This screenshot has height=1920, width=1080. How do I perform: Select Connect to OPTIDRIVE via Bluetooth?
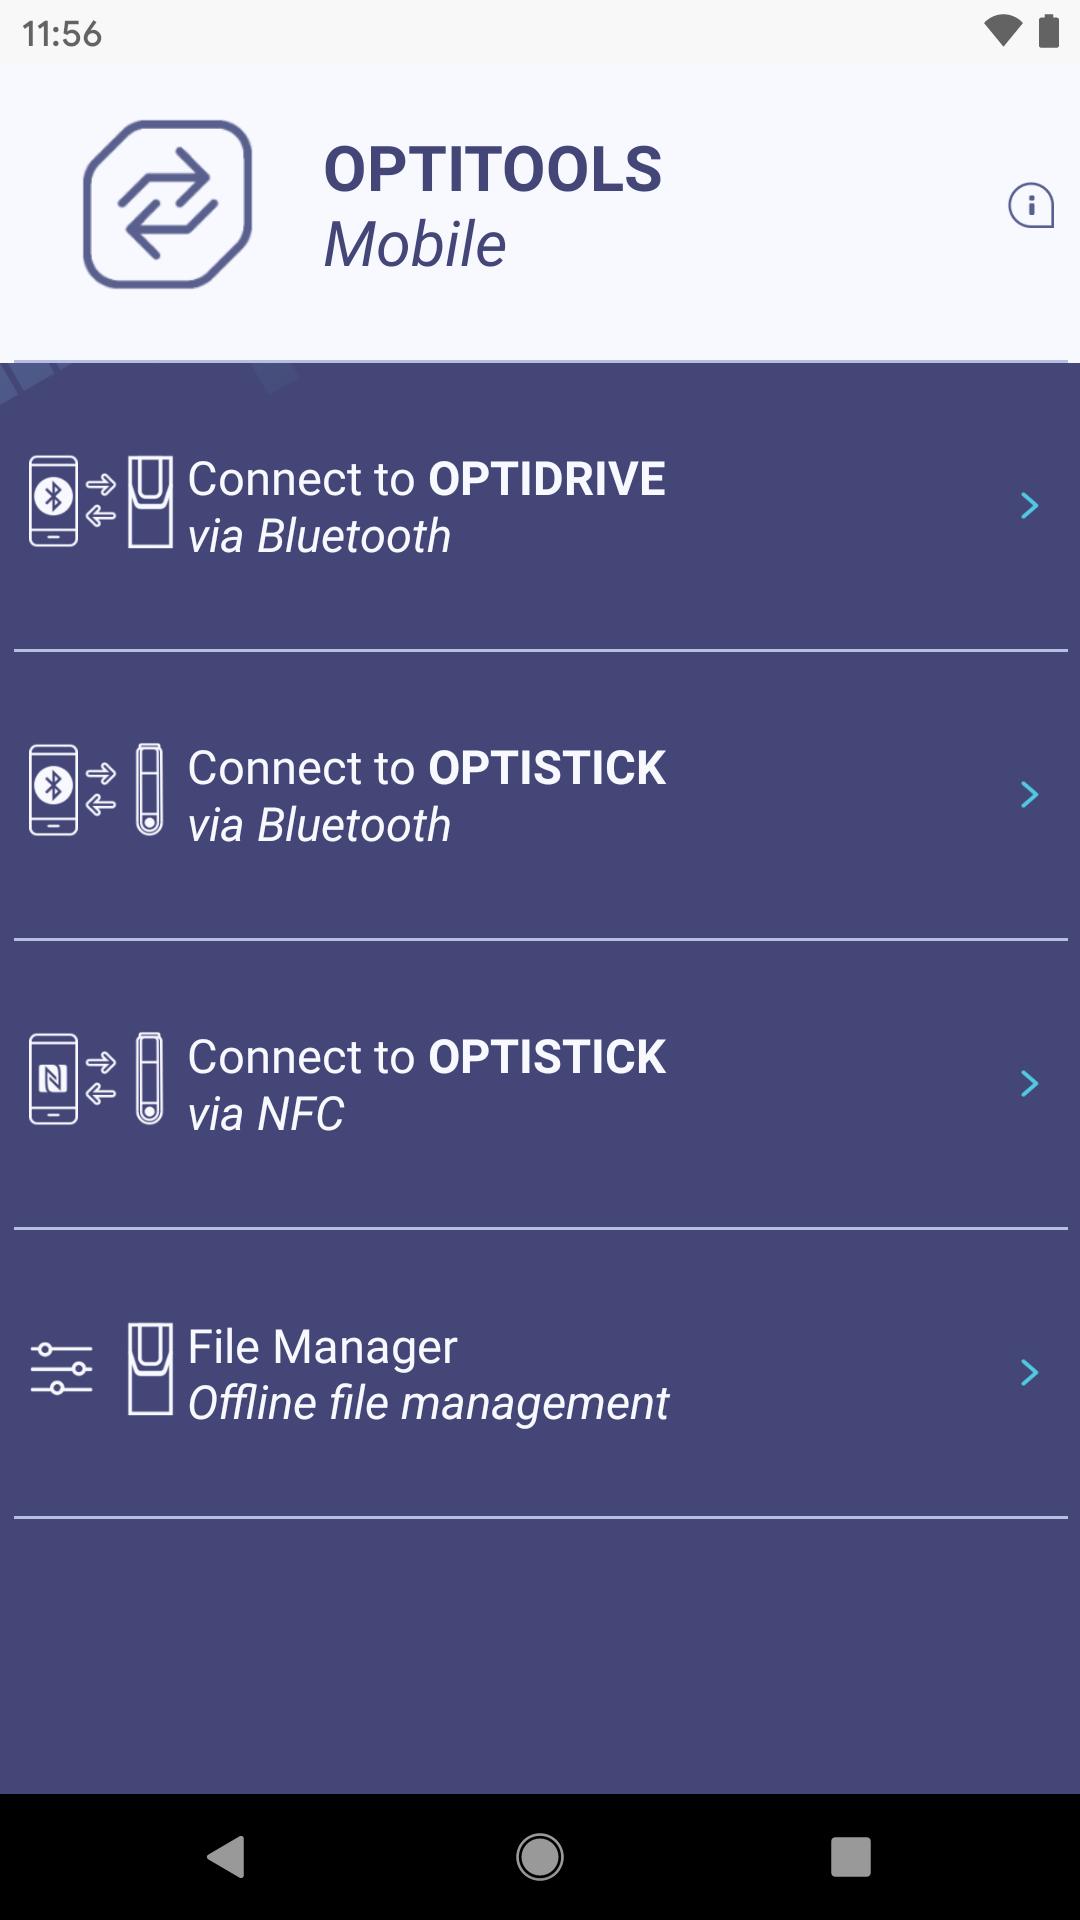pyautogui.click(x=426, y=507)
